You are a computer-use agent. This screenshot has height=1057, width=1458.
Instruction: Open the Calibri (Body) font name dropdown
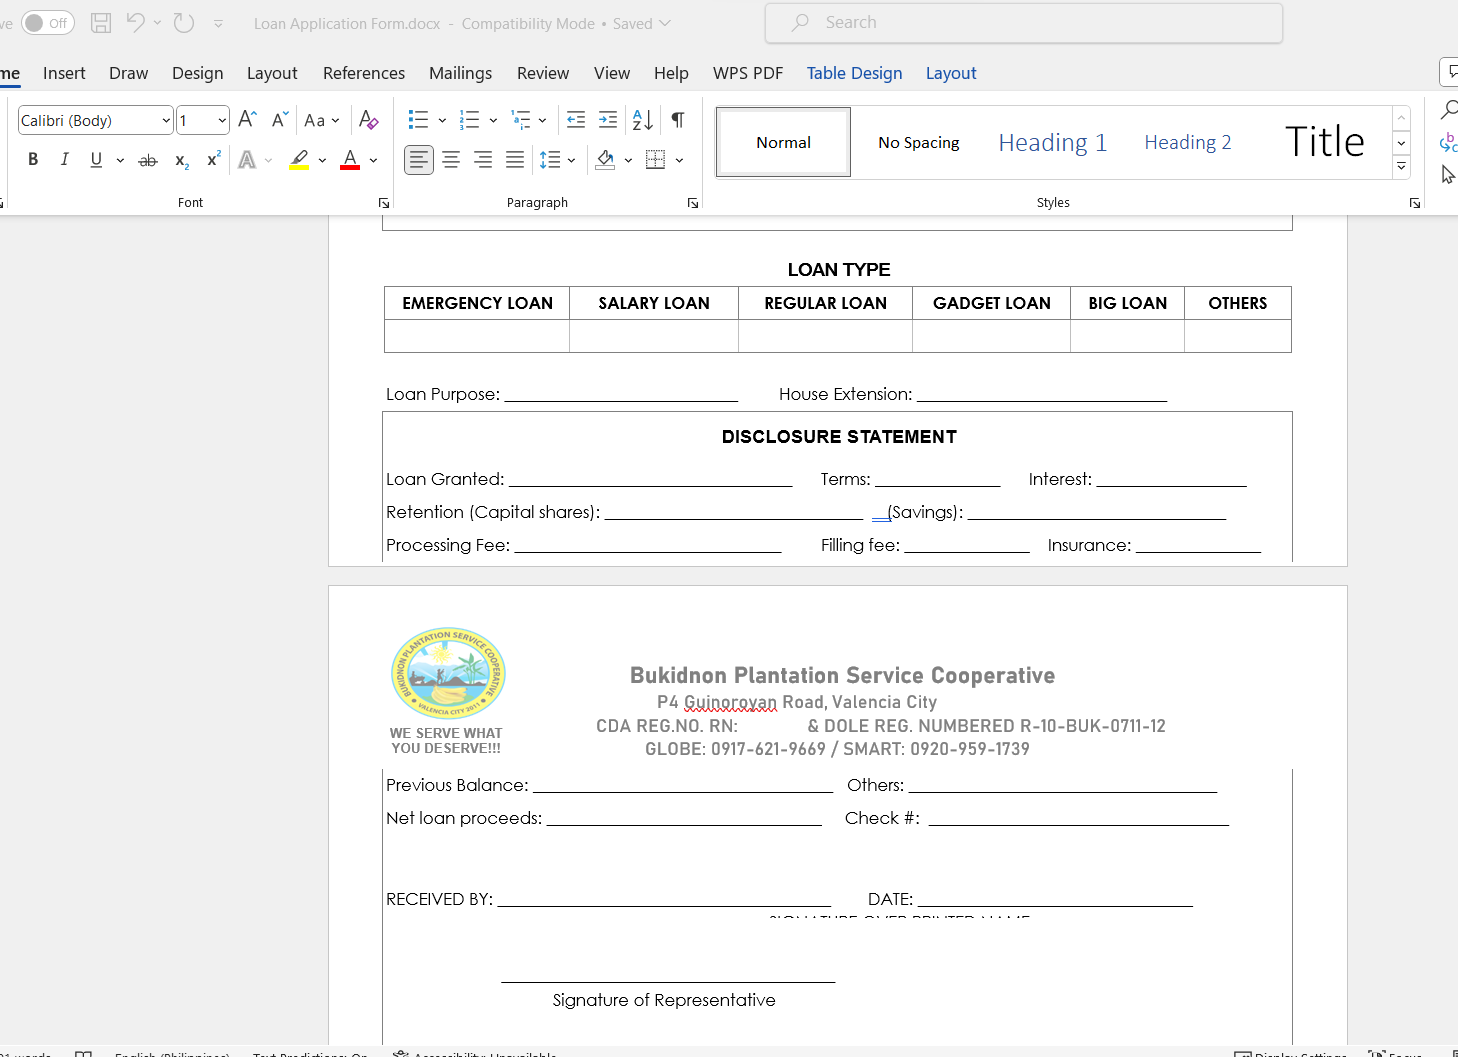point(166,121)
